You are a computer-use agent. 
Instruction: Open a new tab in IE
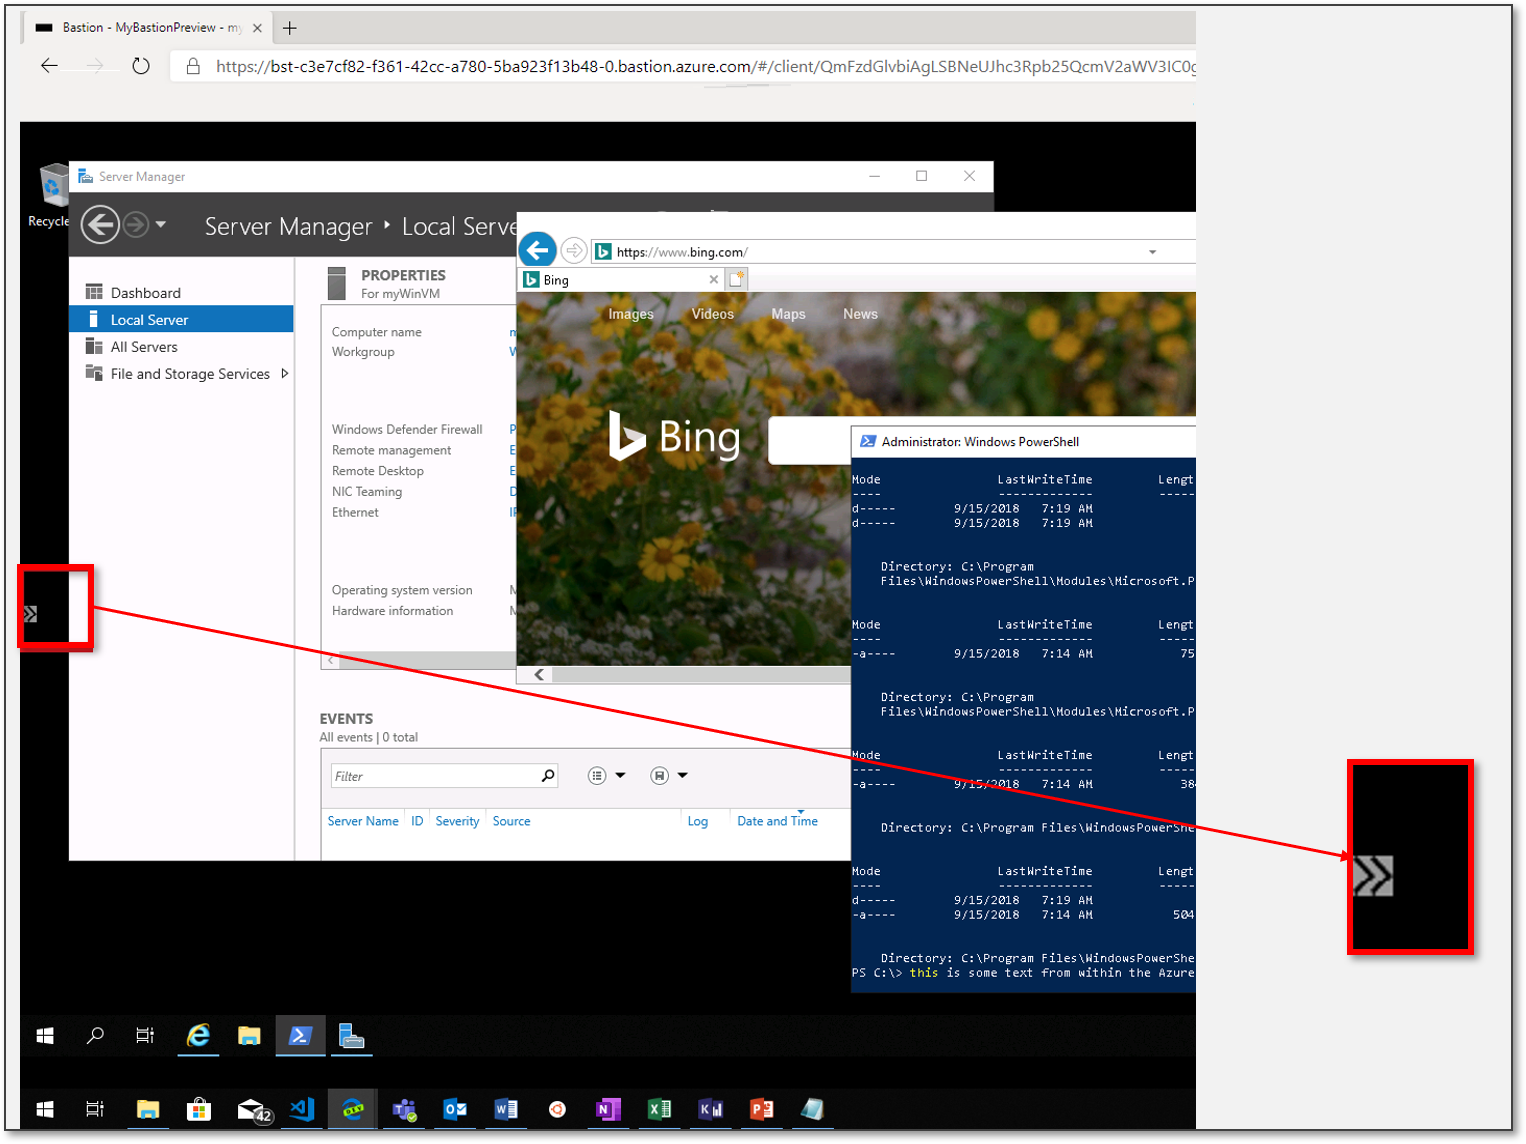click(737, 279)
